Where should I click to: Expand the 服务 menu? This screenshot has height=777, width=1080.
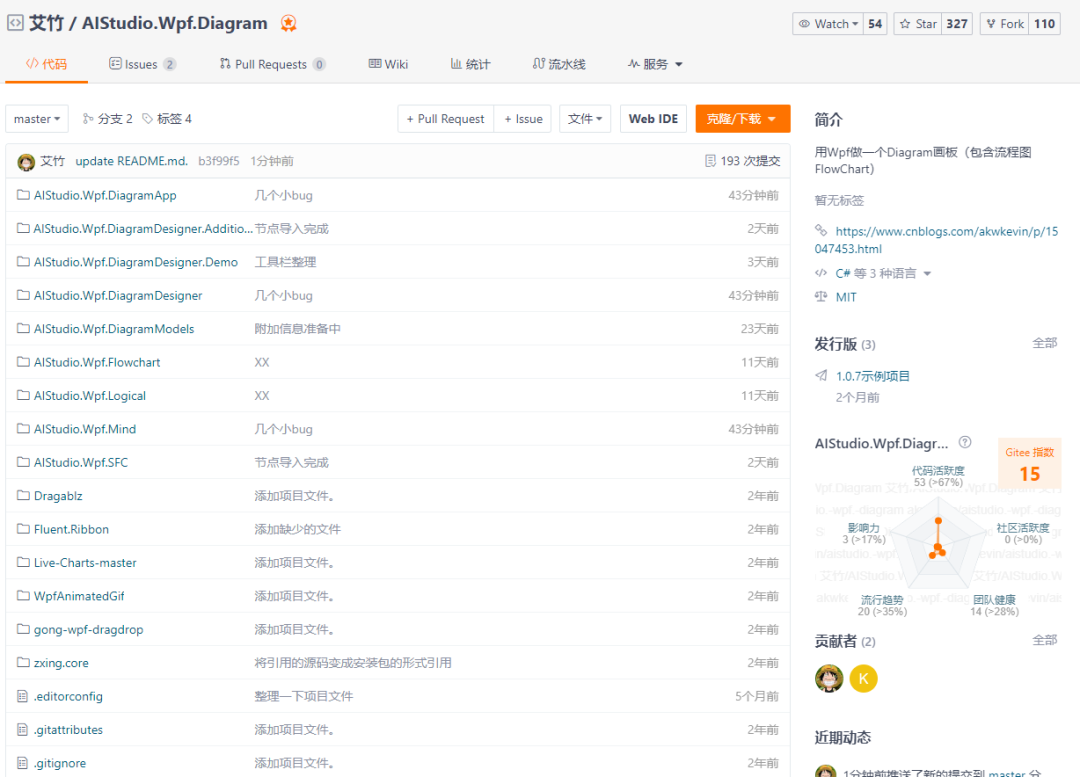coord(655,64)
